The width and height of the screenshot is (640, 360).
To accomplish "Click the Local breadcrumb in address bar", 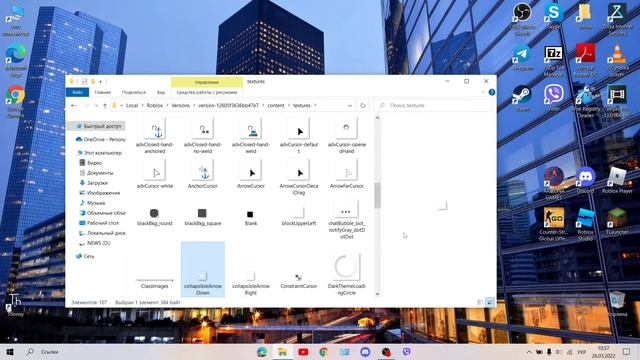I will (x=132, y=105).
